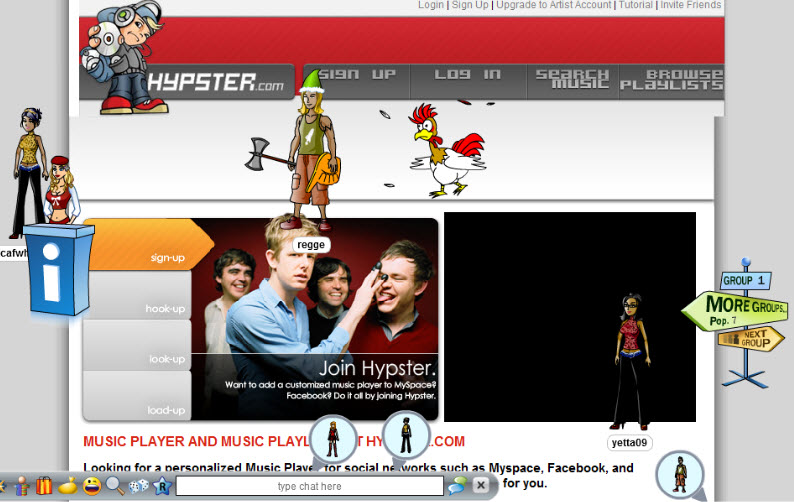Click the dark-haired avatar in gold top

click(x=29, y=172)
